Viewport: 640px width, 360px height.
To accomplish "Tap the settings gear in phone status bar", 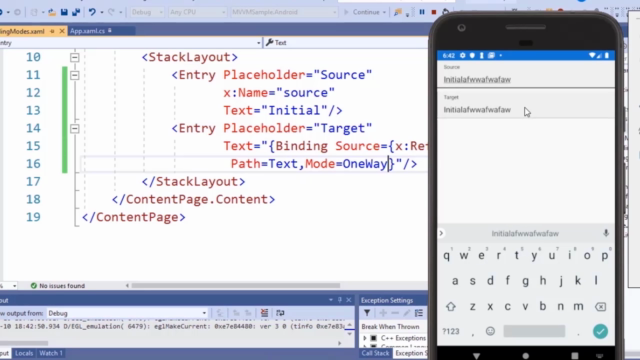I will (462, 56).
